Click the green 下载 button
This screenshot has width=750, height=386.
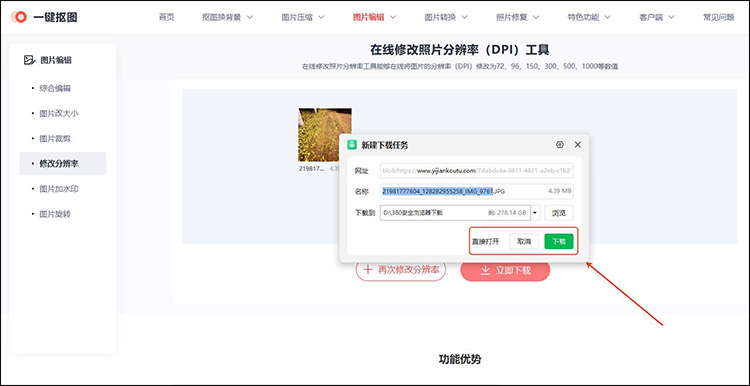pyautogui.click(x=559, y=242)
